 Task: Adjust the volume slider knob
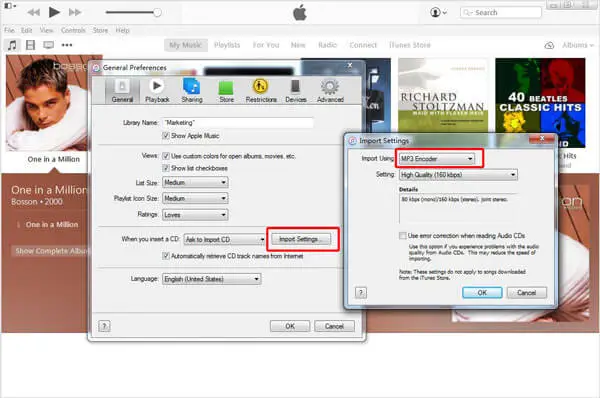tap(157, 13)
